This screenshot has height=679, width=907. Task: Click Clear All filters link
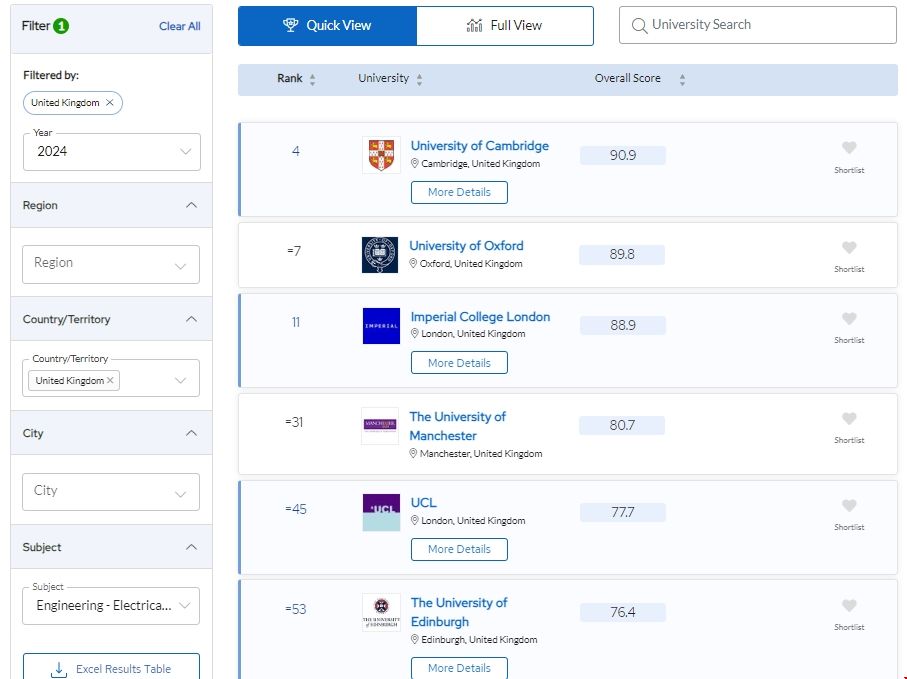pos(179,26)
